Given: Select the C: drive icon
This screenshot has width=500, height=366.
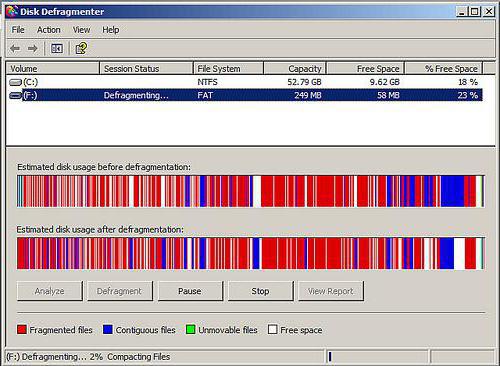Looking at the screenshot, I should 15,82.
